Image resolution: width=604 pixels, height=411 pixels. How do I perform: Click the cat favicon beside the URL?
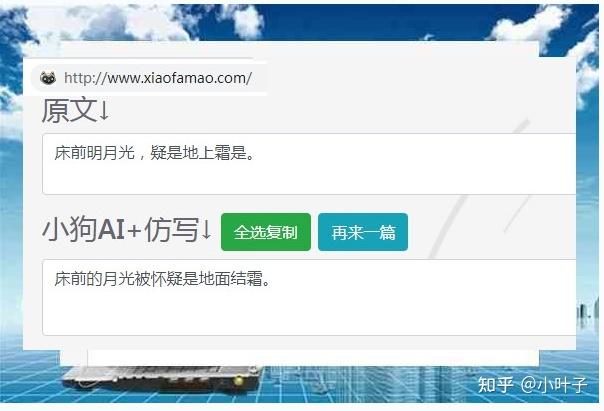tap(48, 78)
